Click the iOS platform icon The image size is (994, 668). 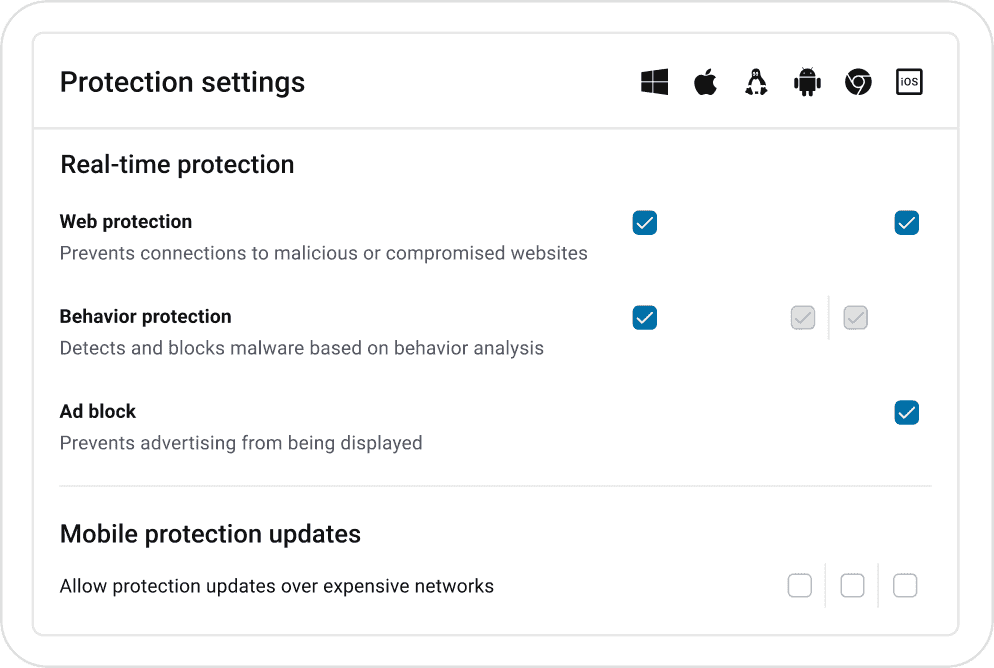[x=908, y=82]
